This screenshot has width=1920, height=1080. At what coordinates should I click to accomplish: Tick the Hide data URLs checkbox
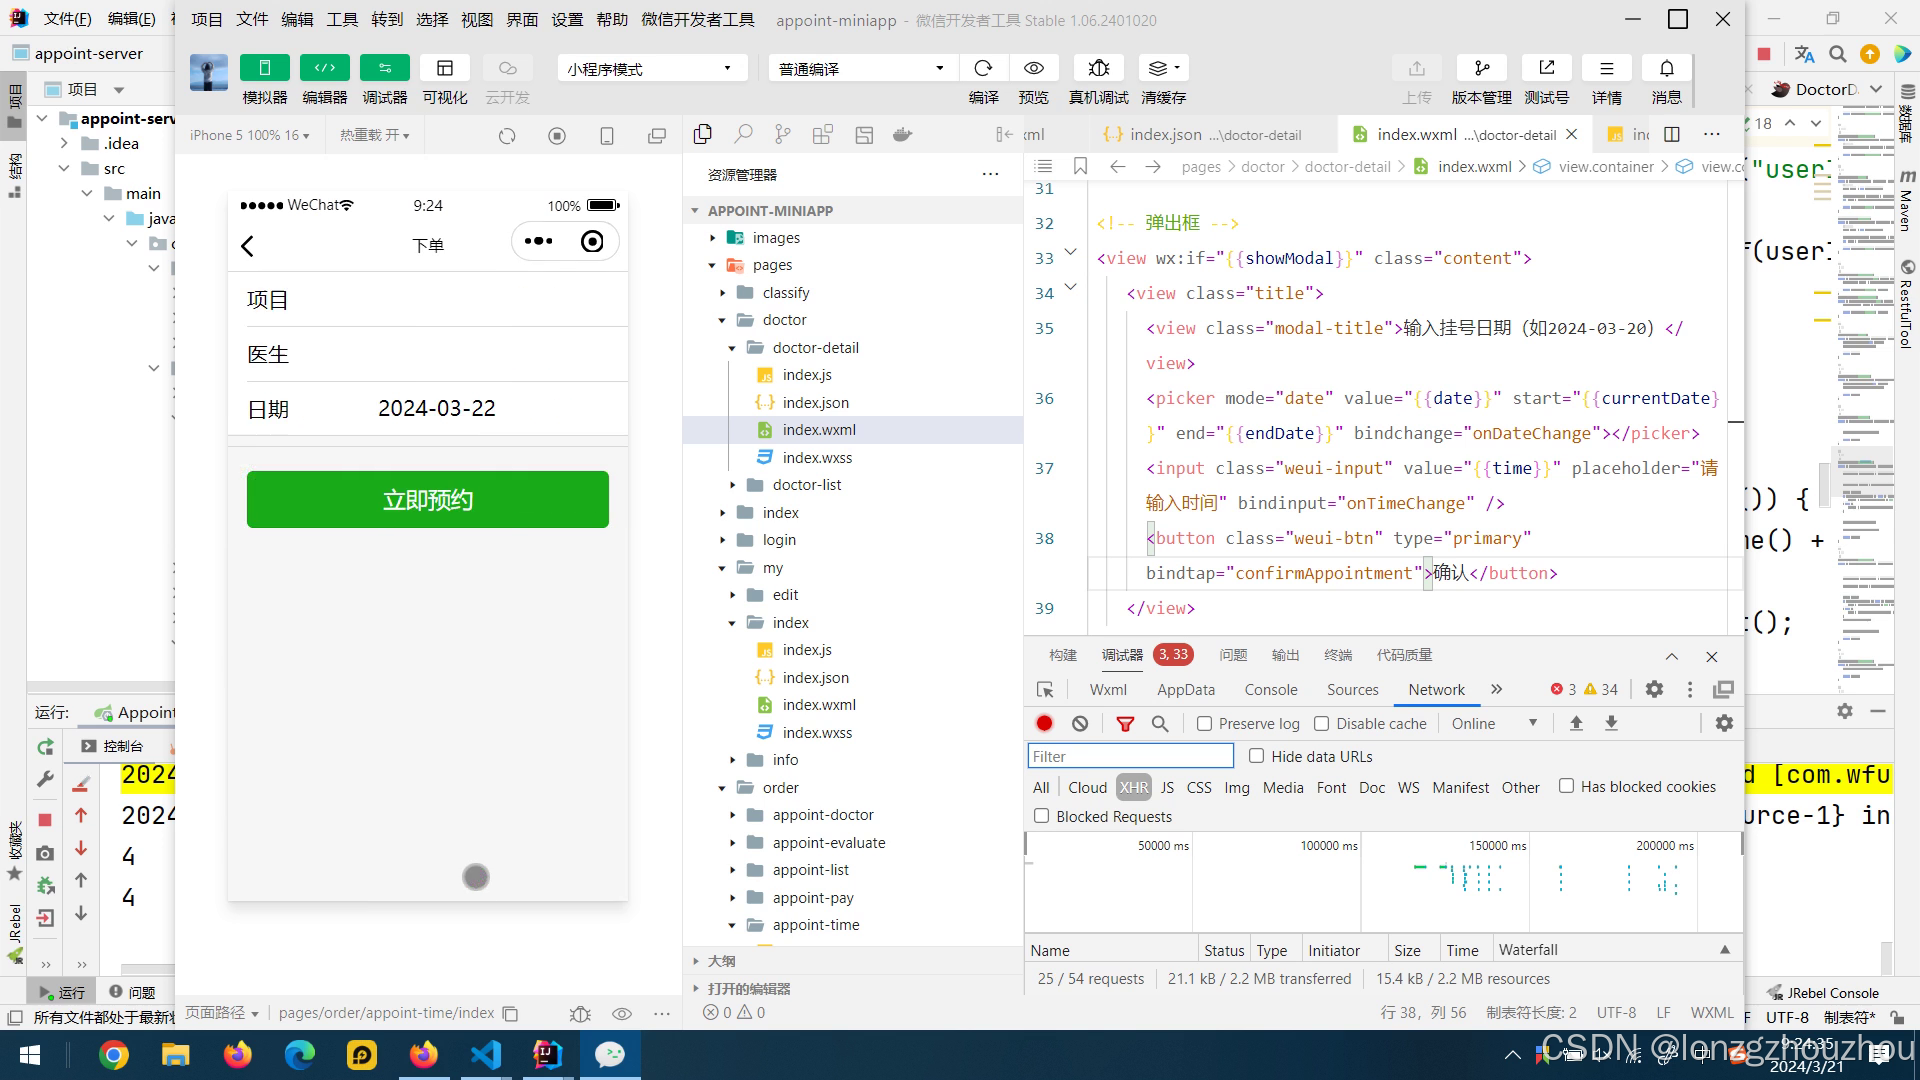coord(1257,756)
